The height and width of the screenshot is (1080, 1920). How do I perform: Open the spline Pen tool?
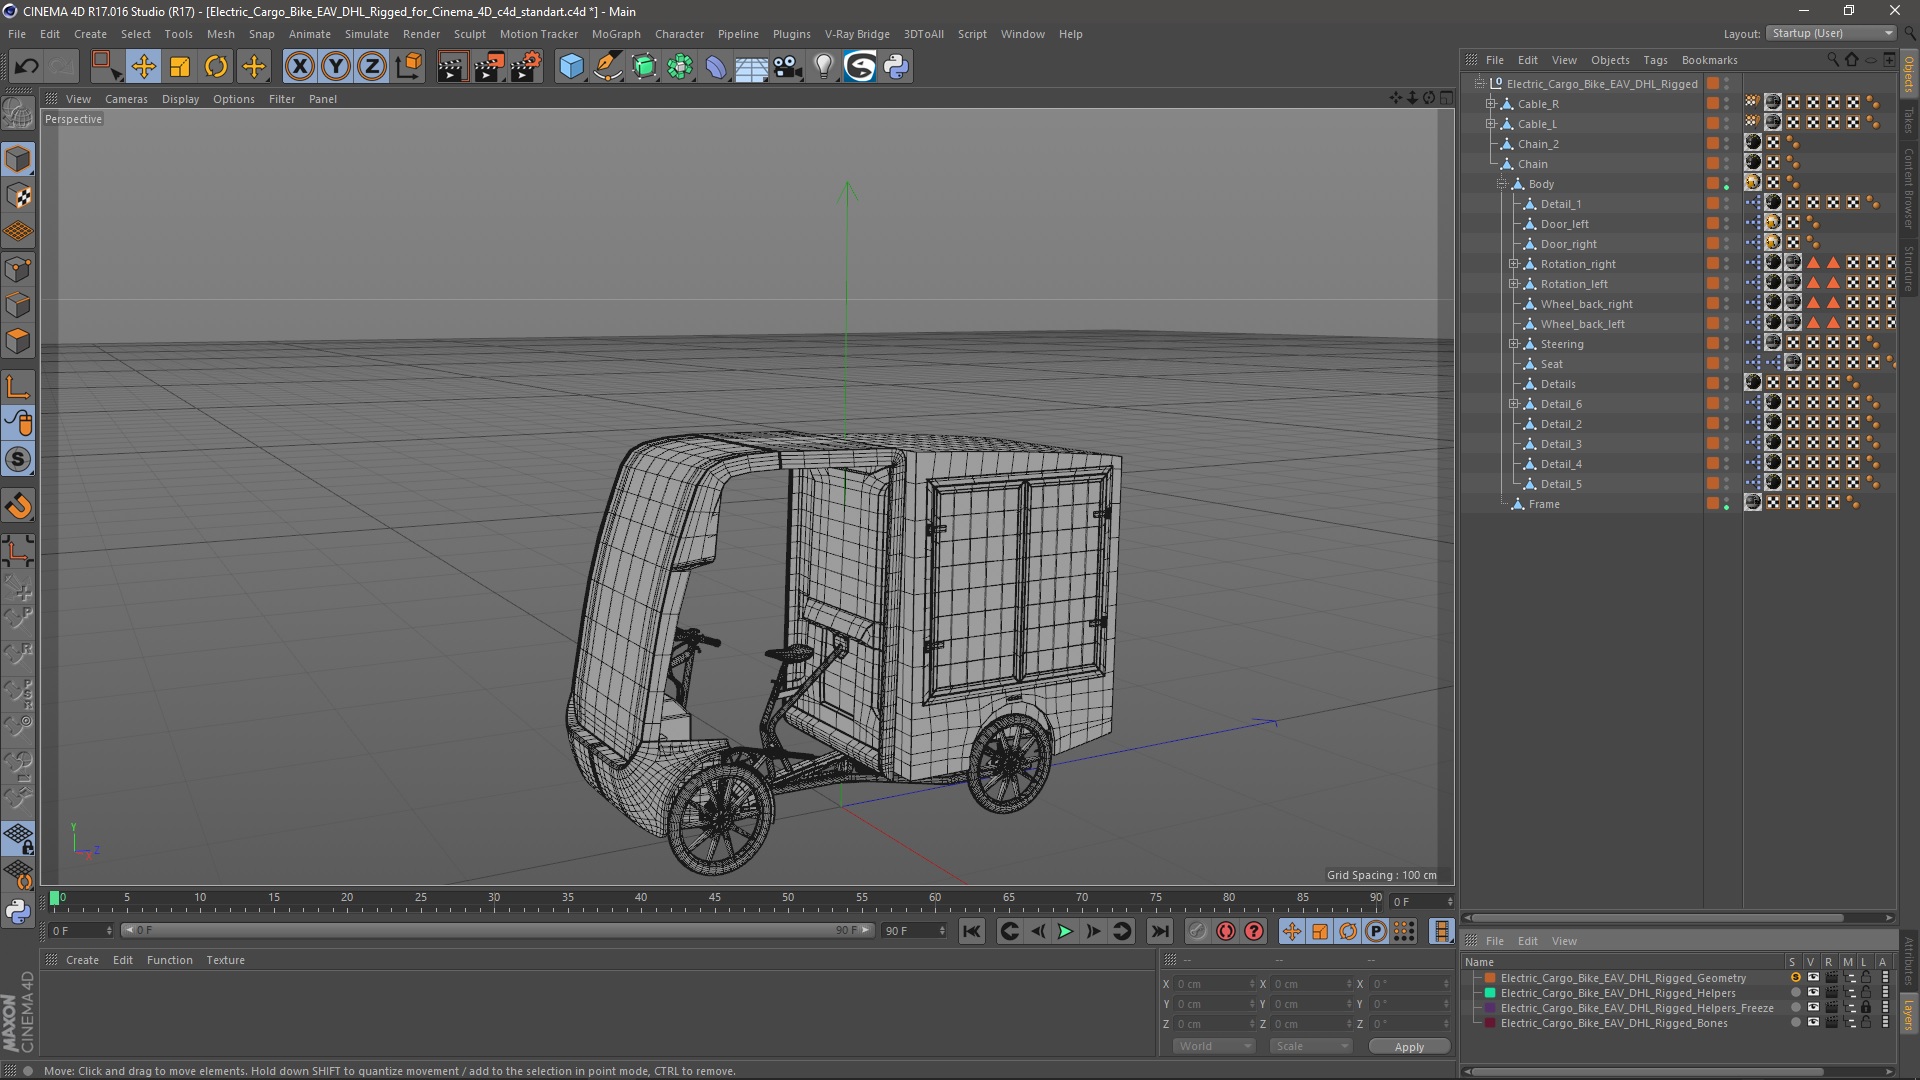607,67
